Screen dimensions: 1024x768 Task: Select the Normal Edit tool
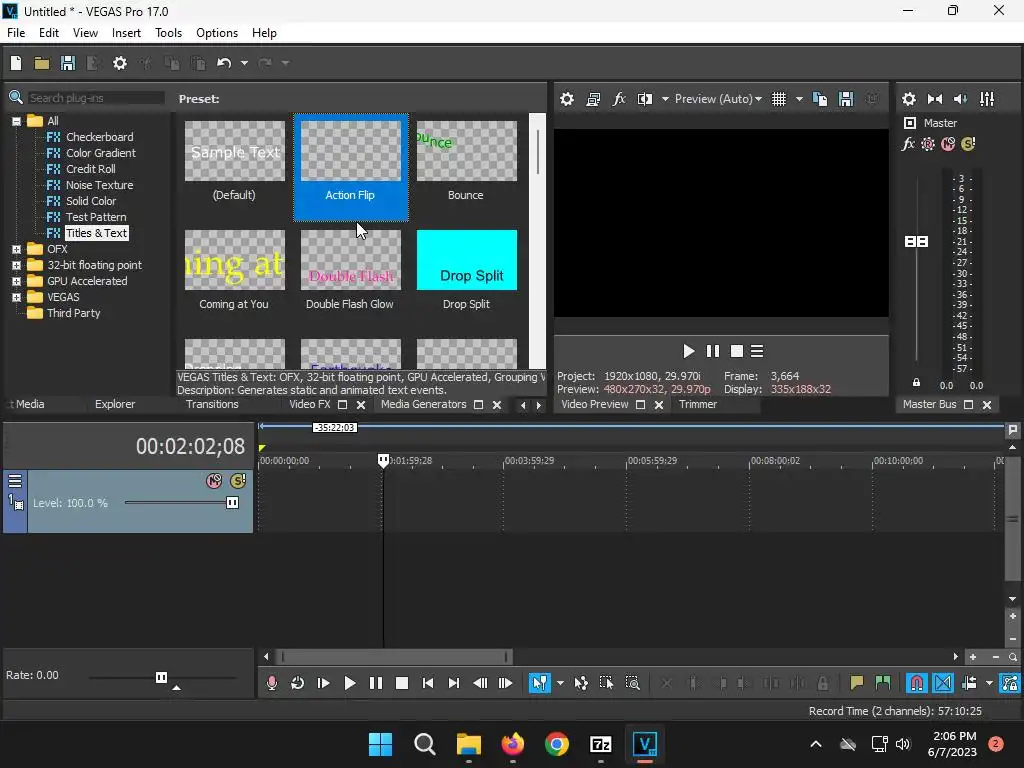click(539, 683)
